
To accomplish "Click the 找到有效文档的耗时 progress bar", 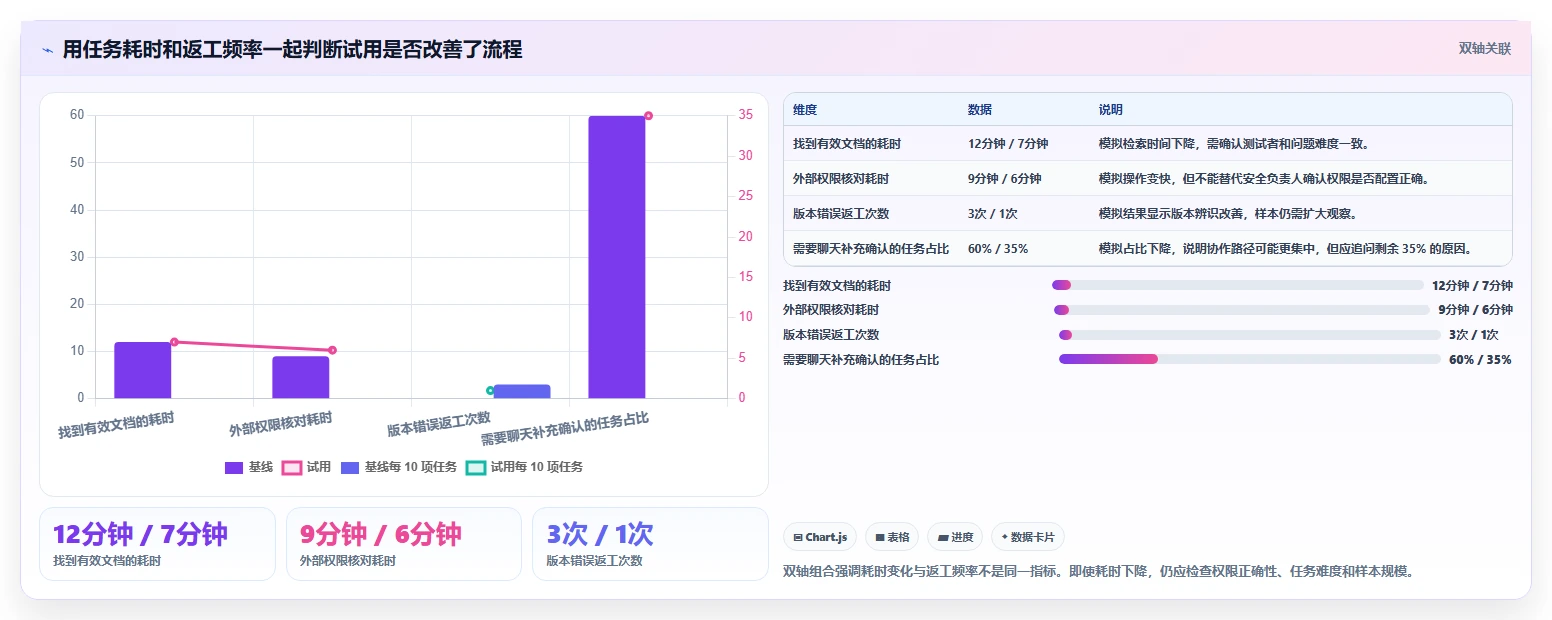I will point(1237,285).
